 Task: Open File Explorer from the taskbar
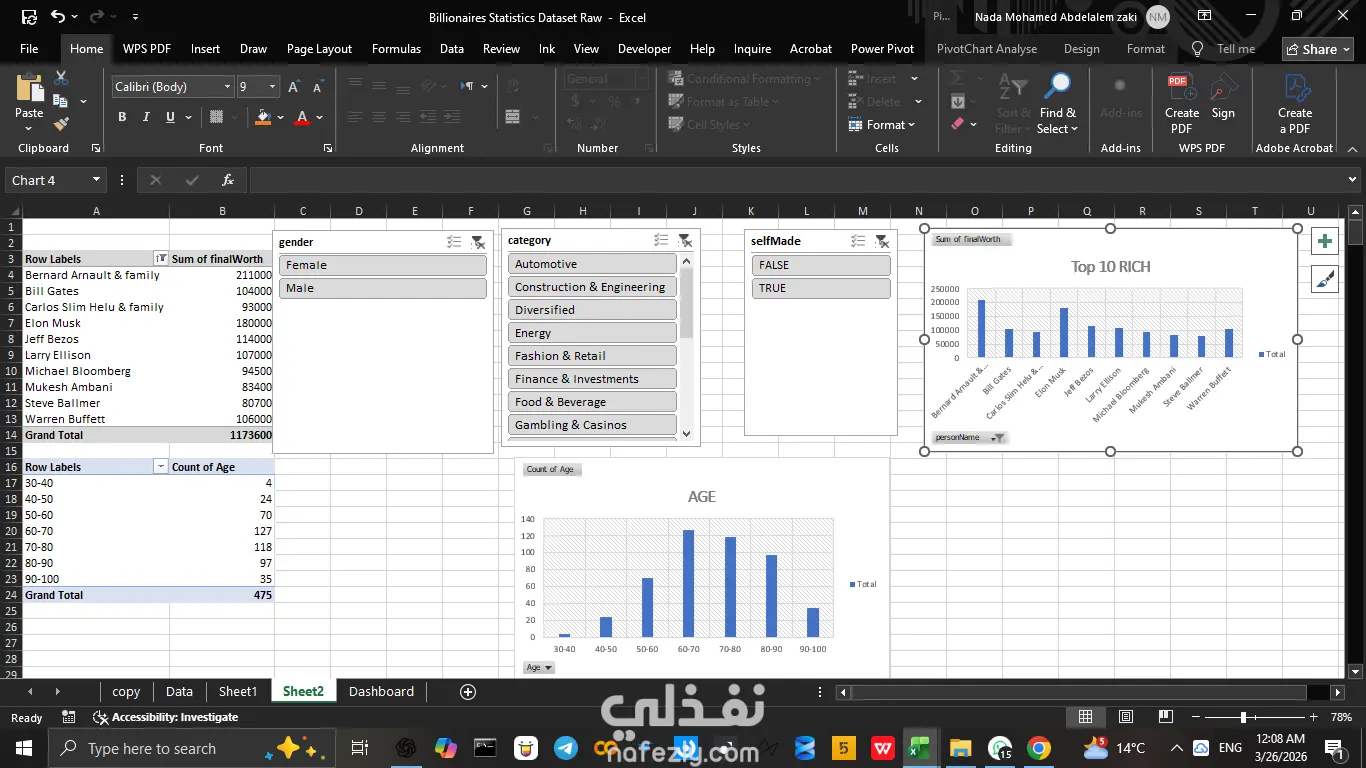tap(960, 748)
